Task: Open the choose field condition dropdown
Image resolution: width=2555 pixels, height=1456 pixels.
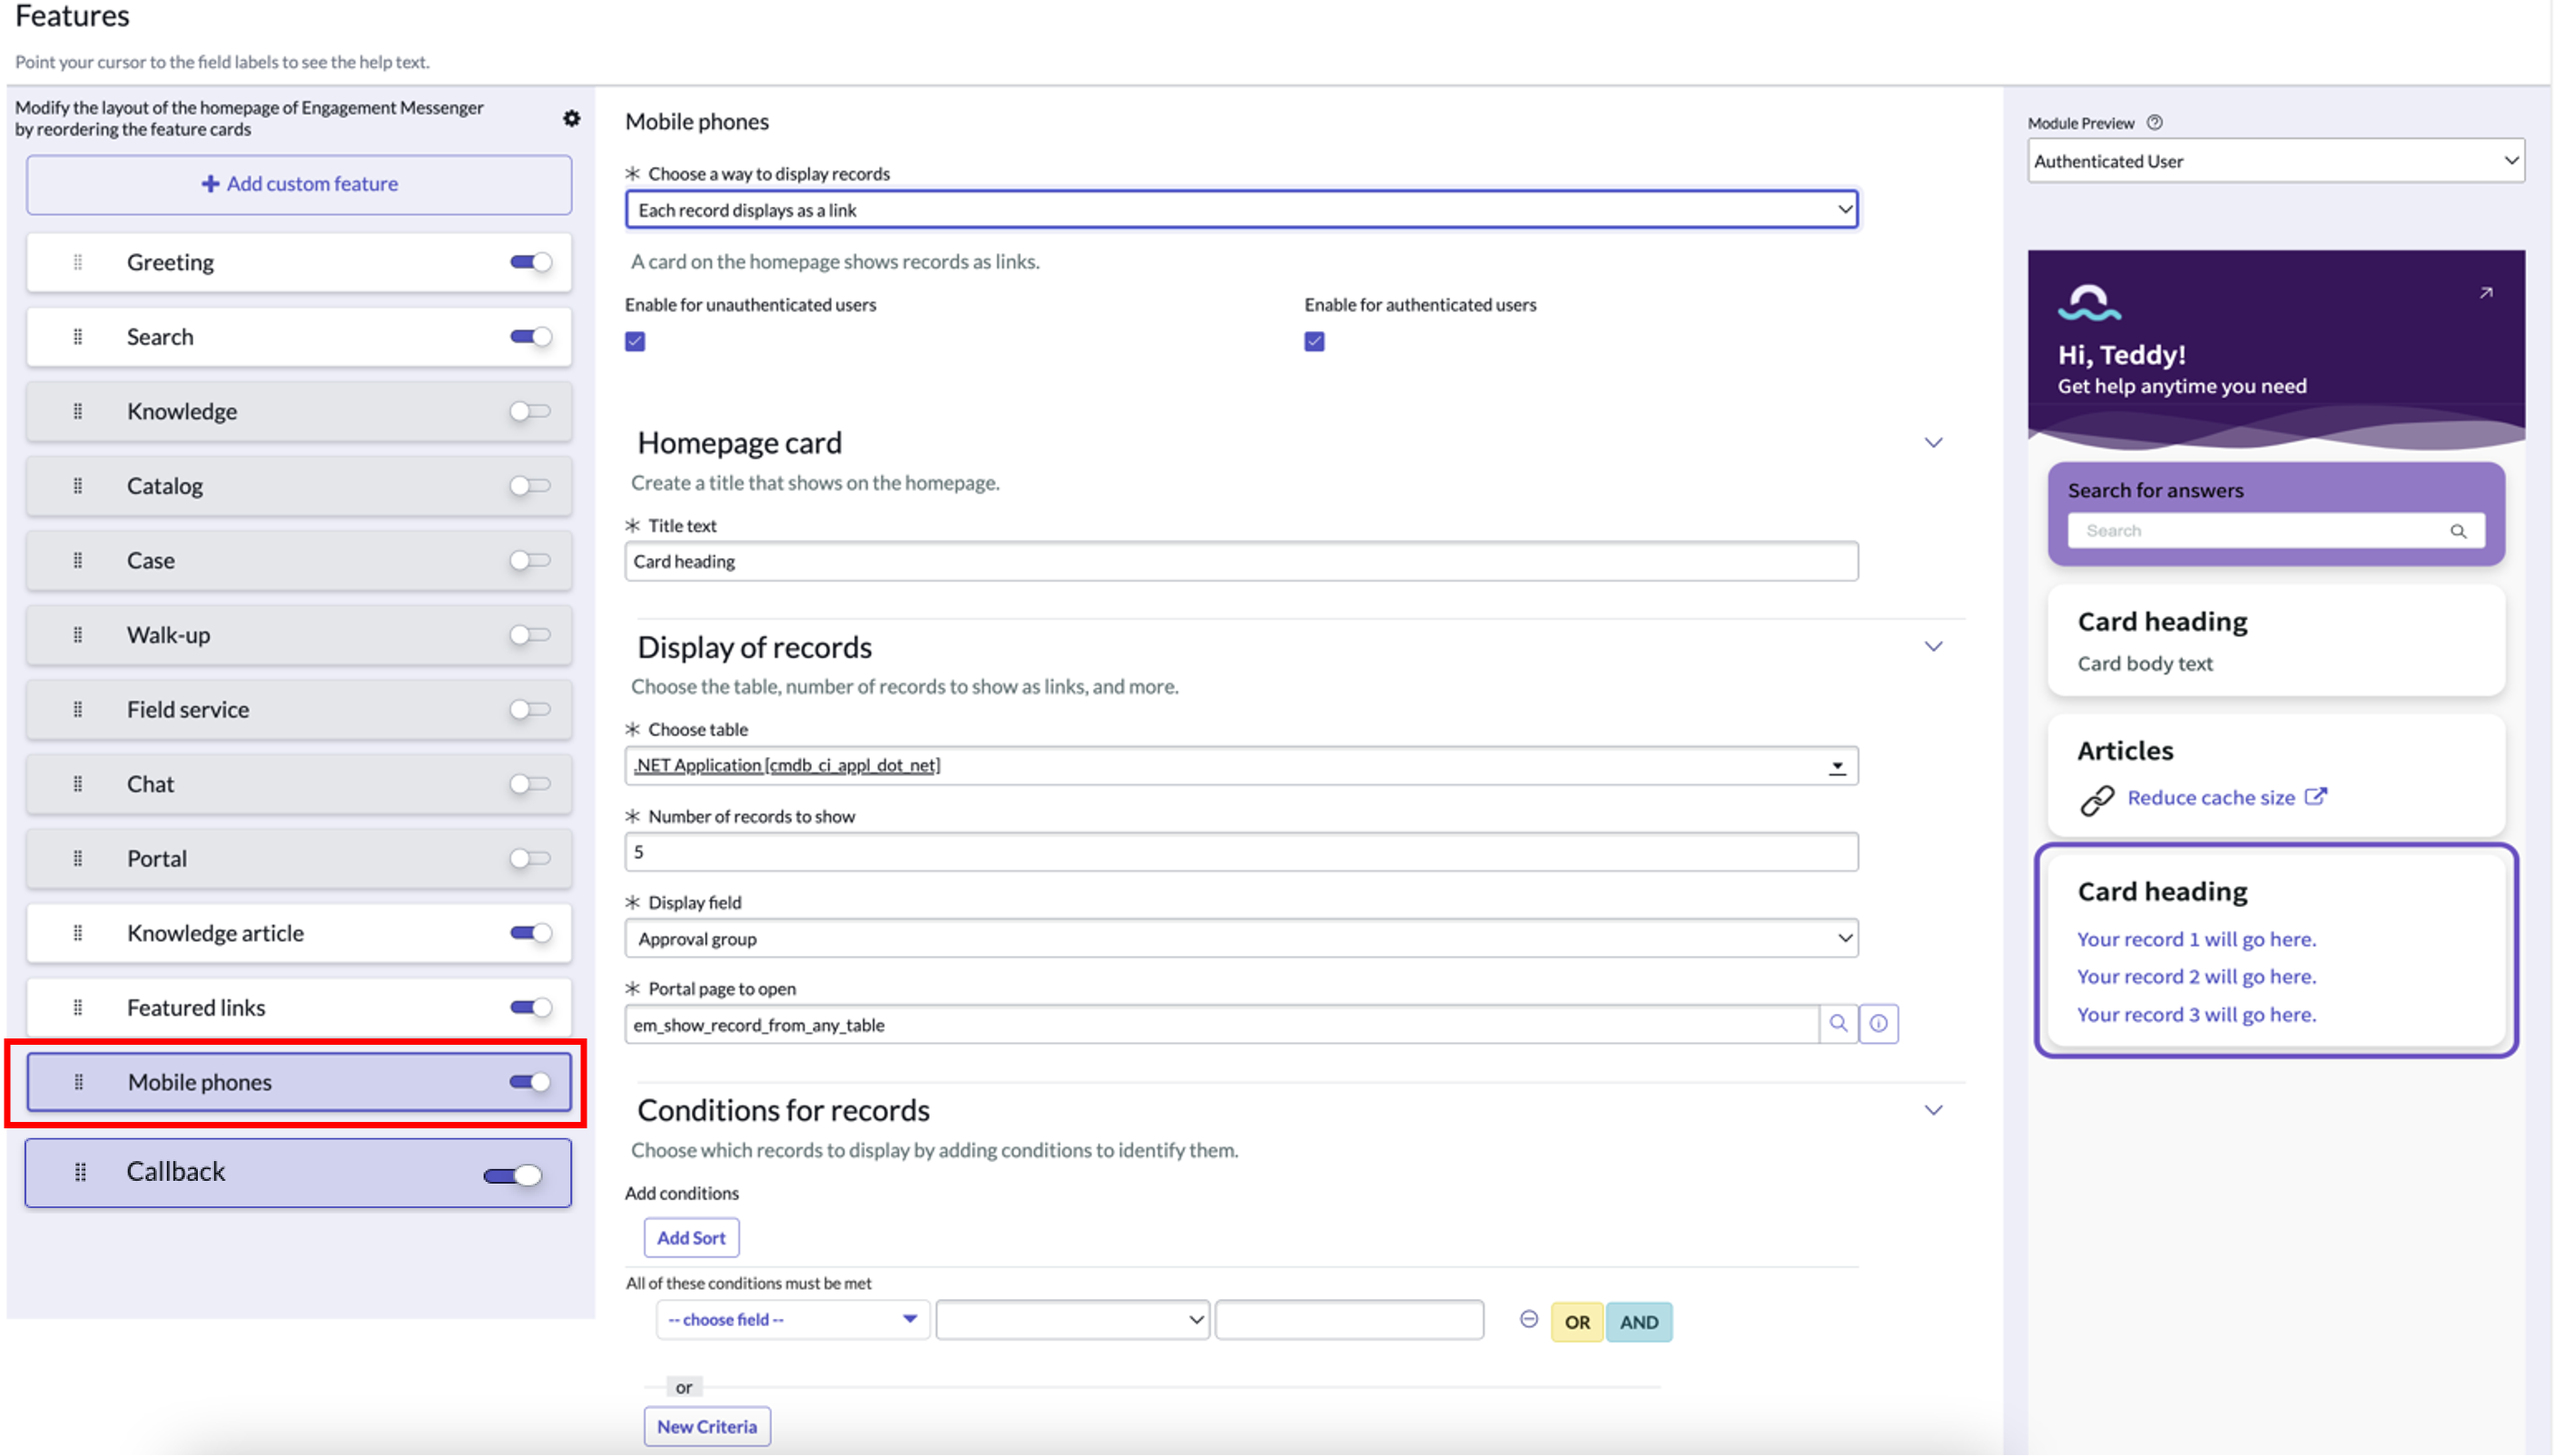Action: [793, 1320]
